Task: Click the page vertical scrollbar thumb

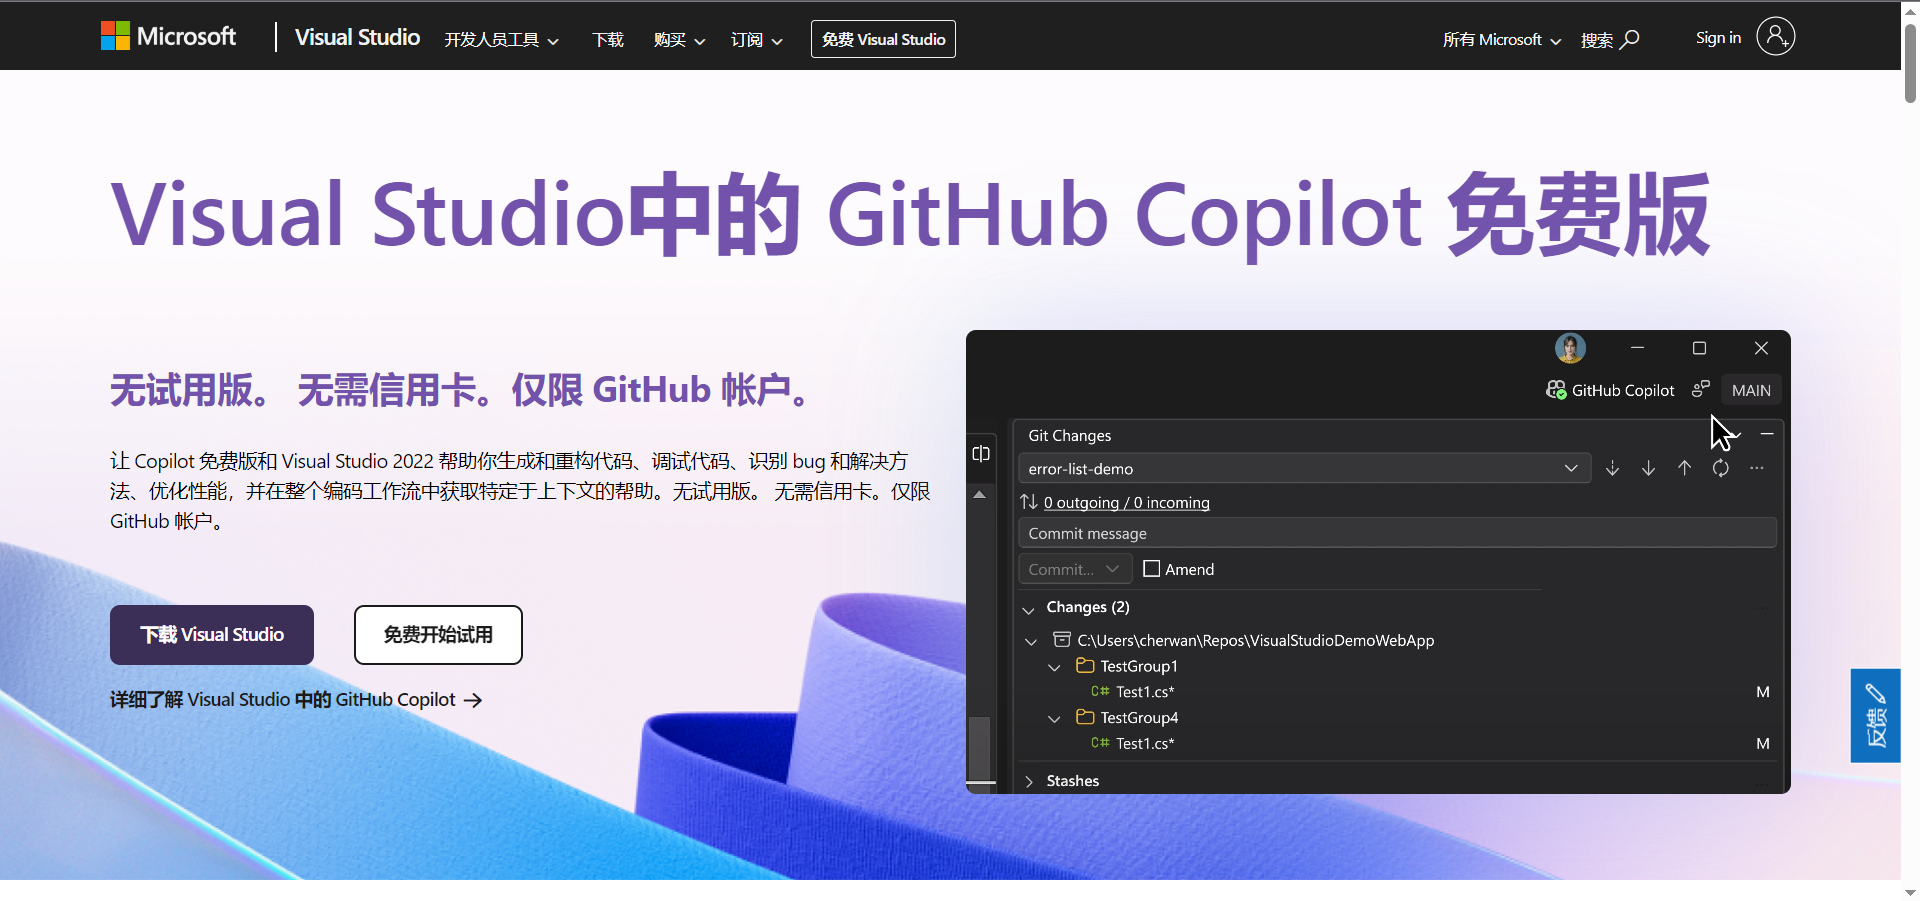Action: click(1910, 62)
